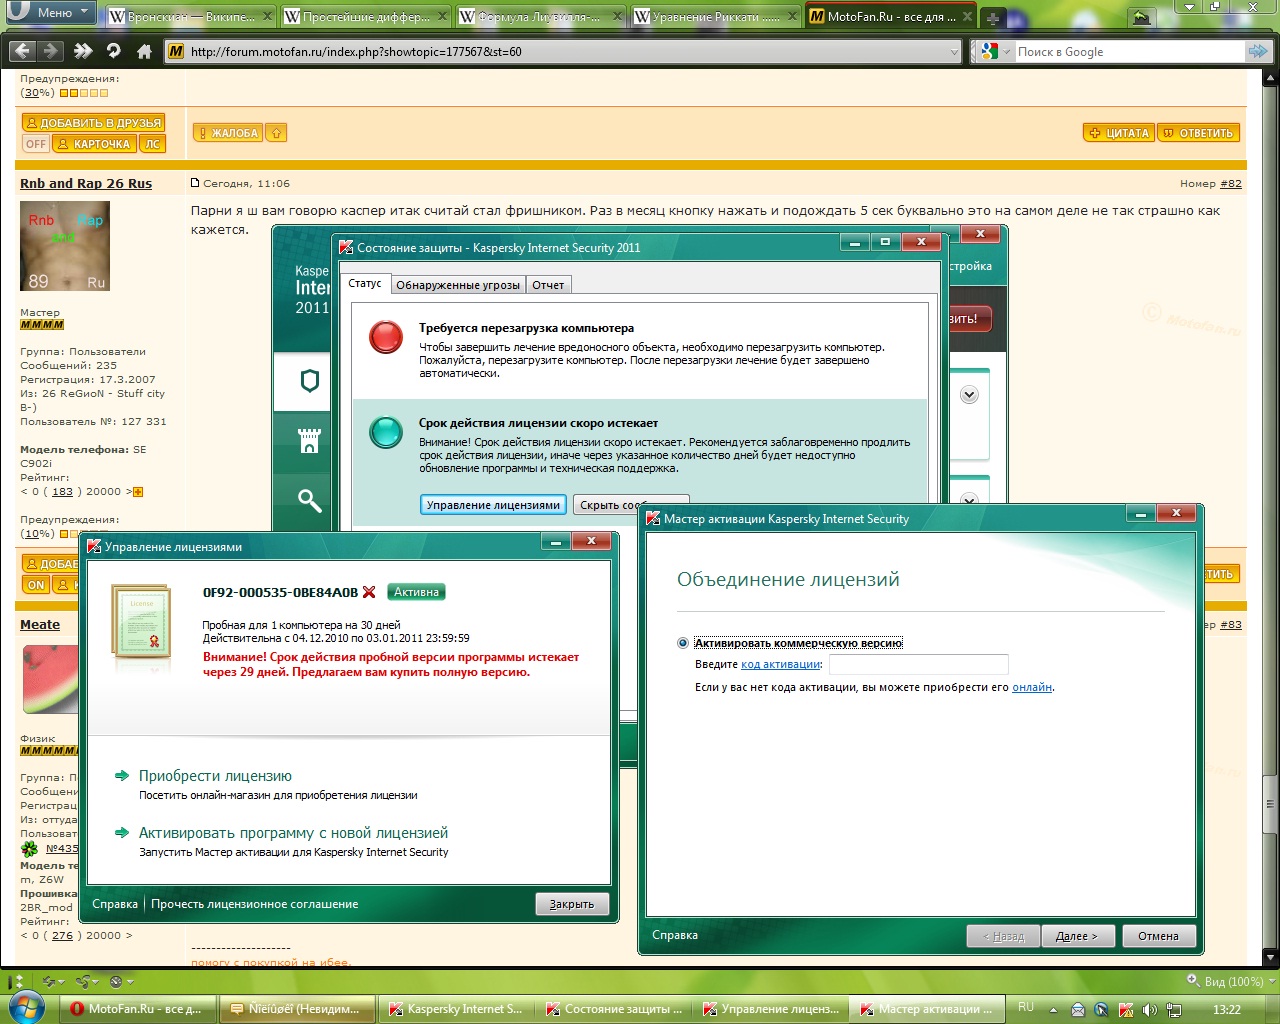Open the Обнаруженные угрозы tab
Screen dimensions: 1280x1024
click(x=458, y=285)
